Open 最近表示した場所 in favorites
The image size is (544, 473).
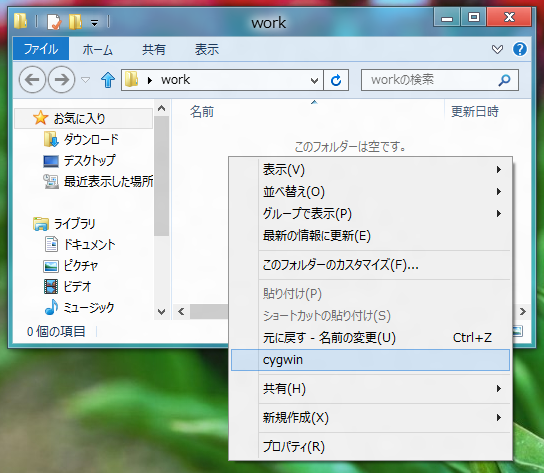tap(98, 181)
